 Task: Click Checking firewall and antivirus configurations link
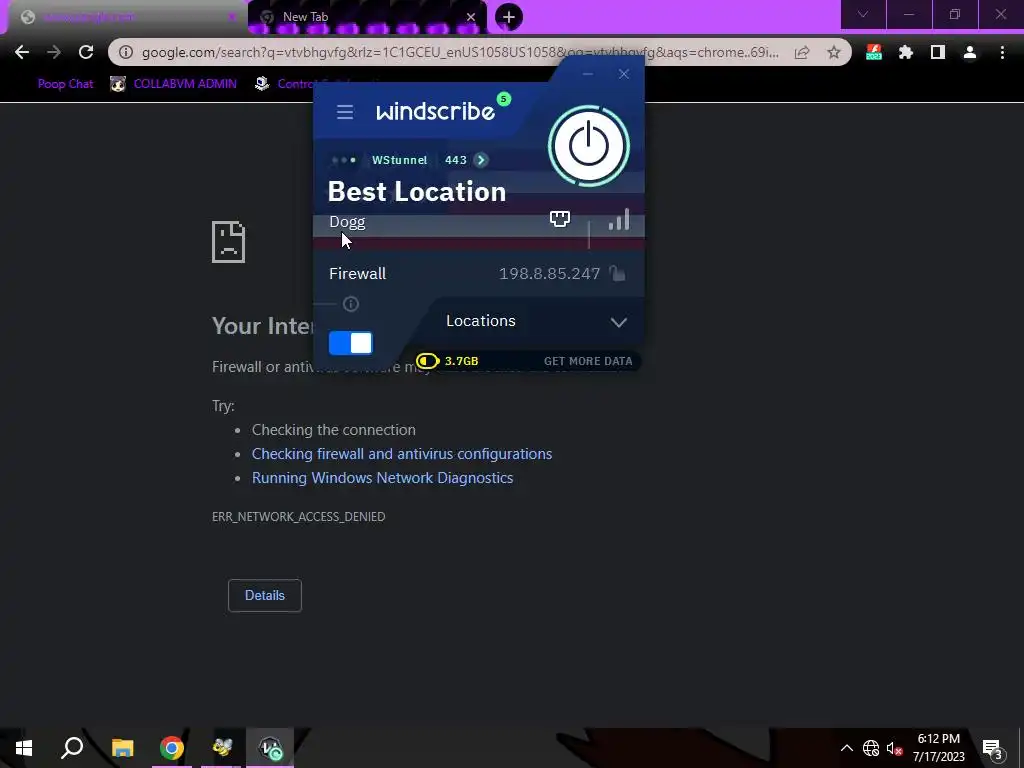click(x=402, y=454)
